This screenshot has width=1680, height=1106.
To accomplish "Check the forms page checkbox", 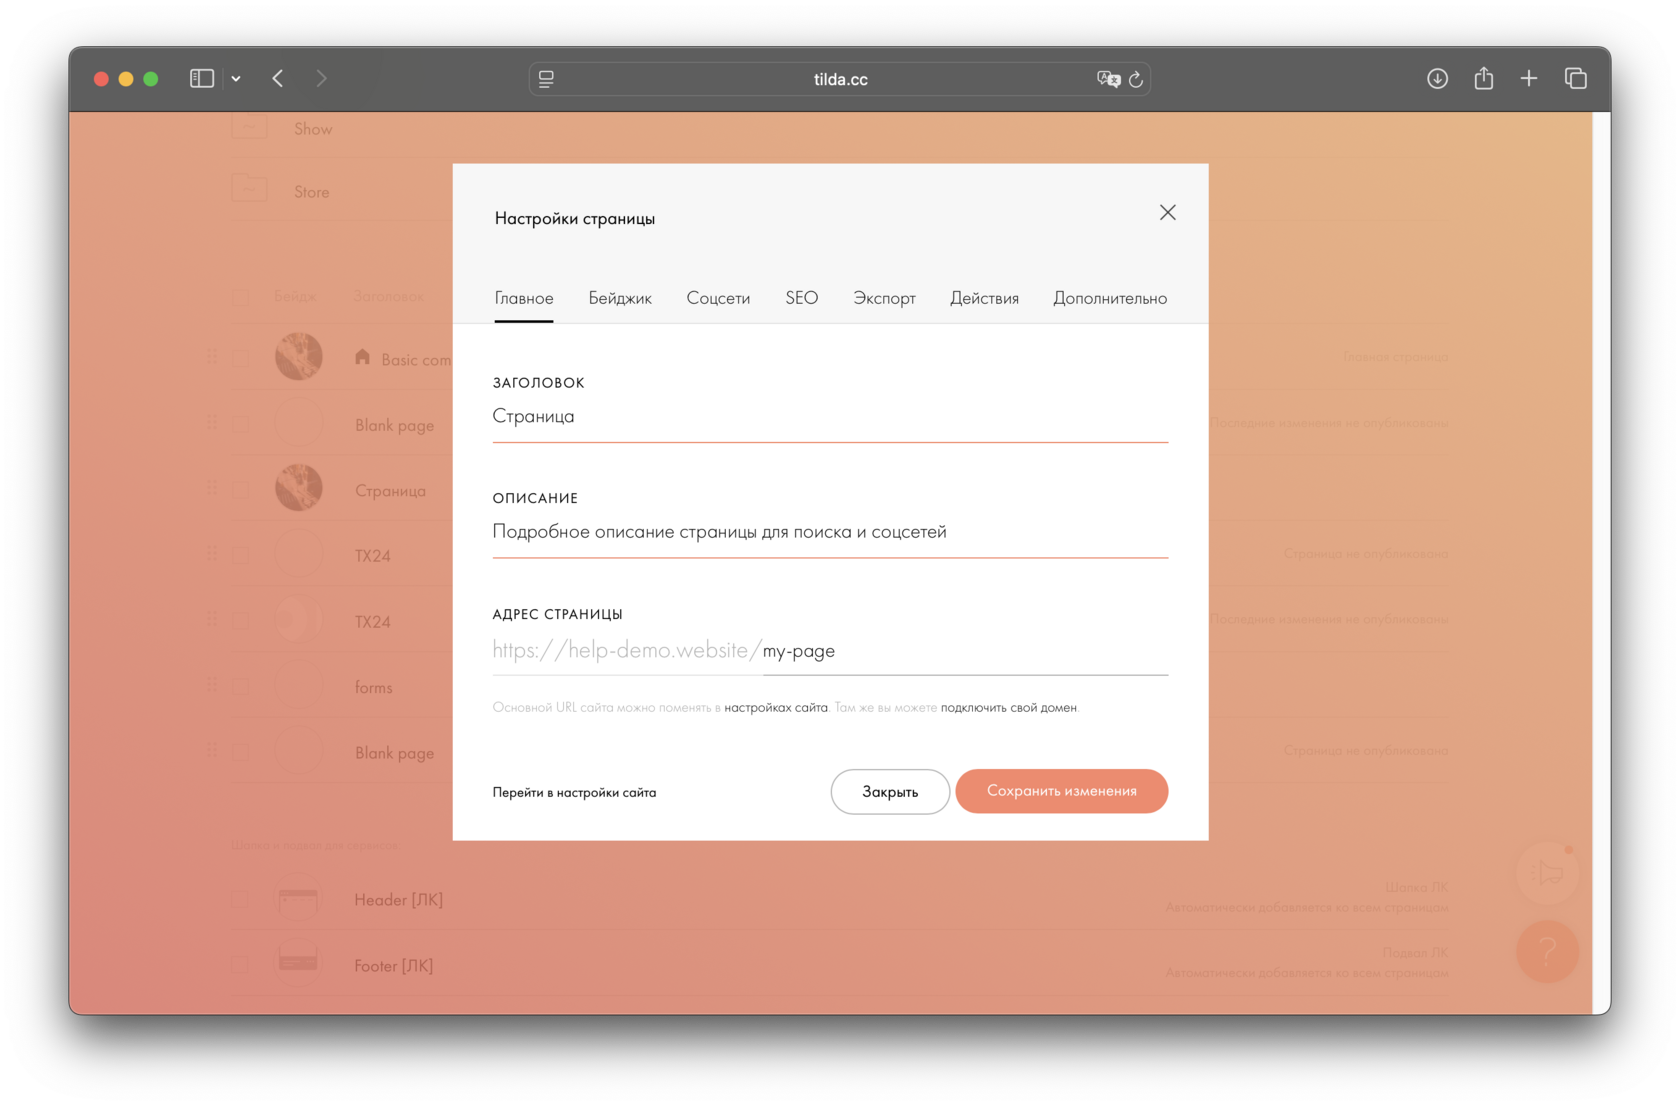I will pyautogui.click(x=241, y=687).
